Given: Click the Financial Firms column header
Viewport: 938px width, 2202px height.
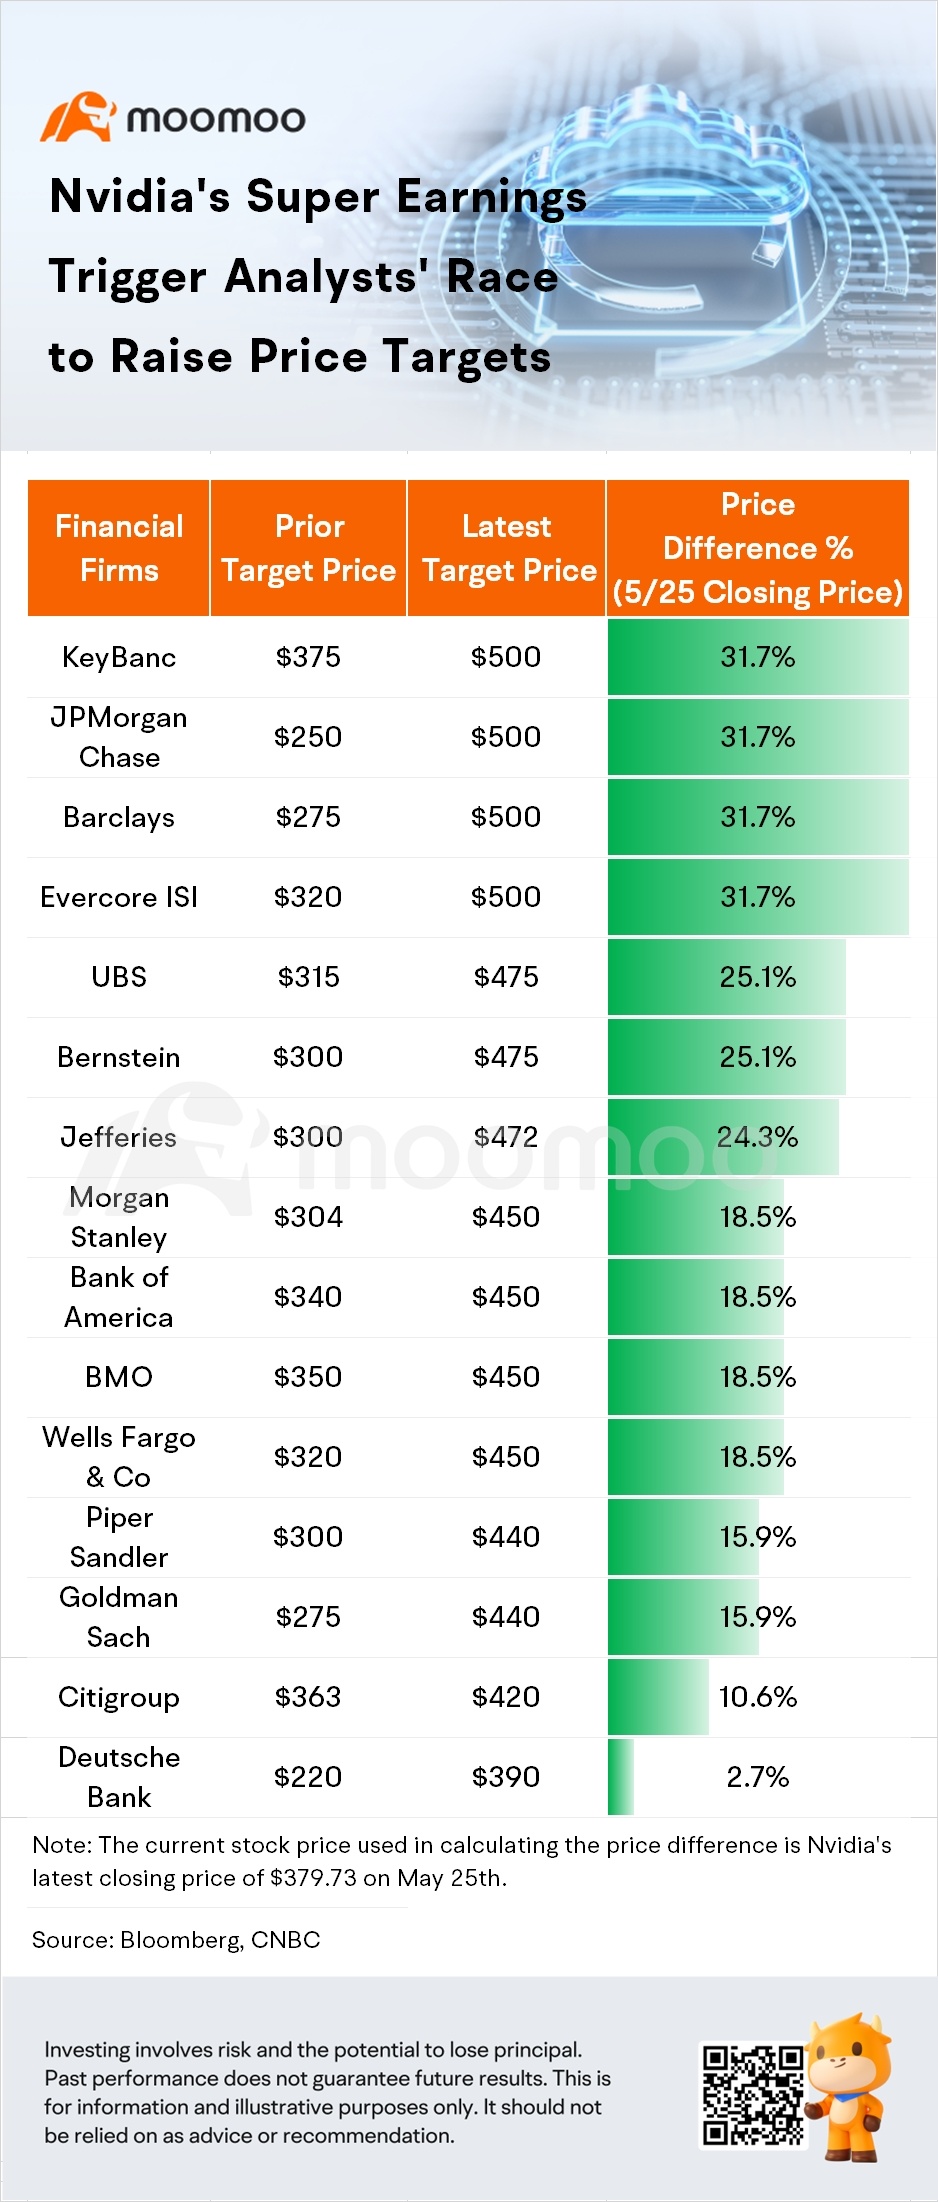Looking at the screenshot, I should click(119, 548).
